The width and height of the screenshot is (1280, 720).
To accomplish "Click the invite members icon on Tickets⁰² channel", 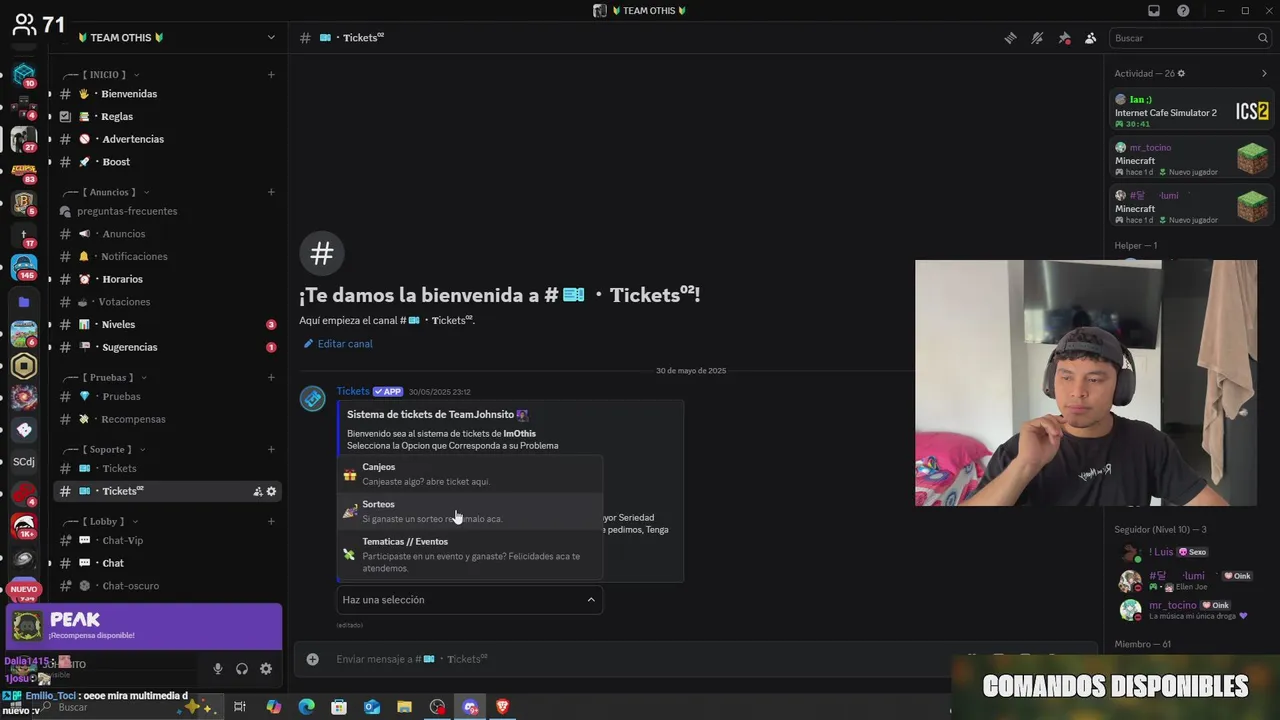I will point(257,491).
